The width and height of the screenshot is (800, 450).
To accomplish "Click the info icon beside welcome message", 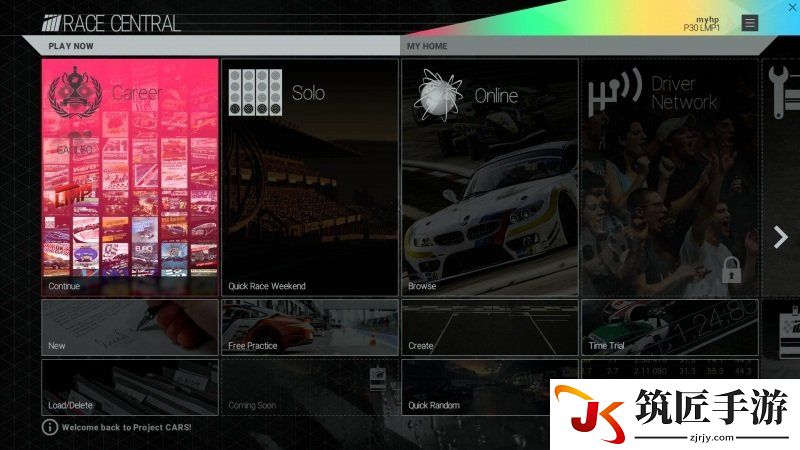I will coord(49,427).
